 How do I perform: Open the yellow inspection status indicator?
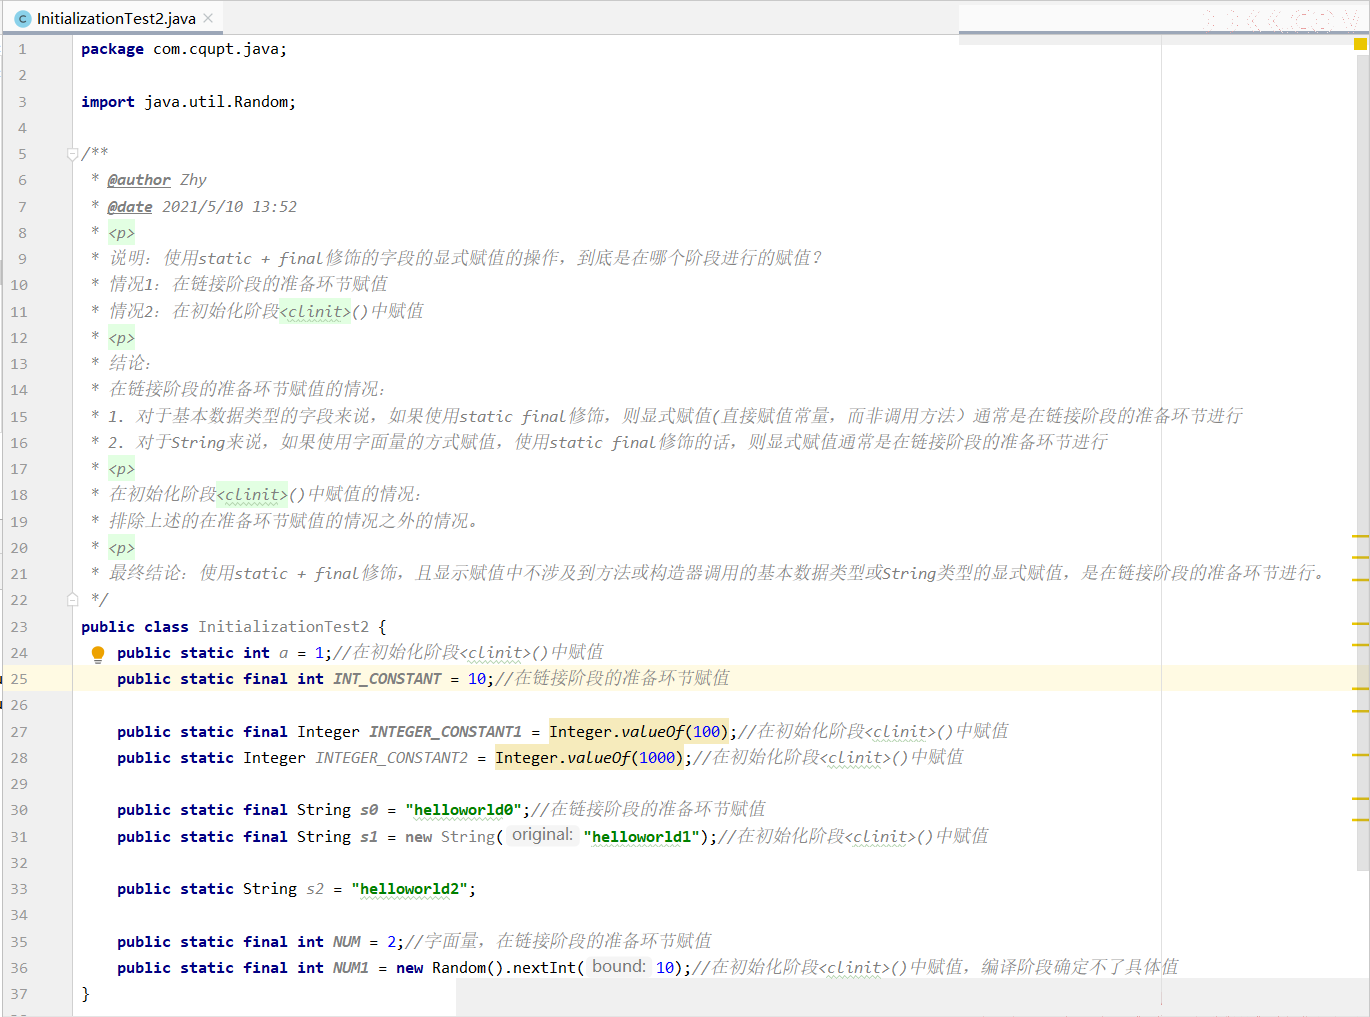[x=1360, y=44]
